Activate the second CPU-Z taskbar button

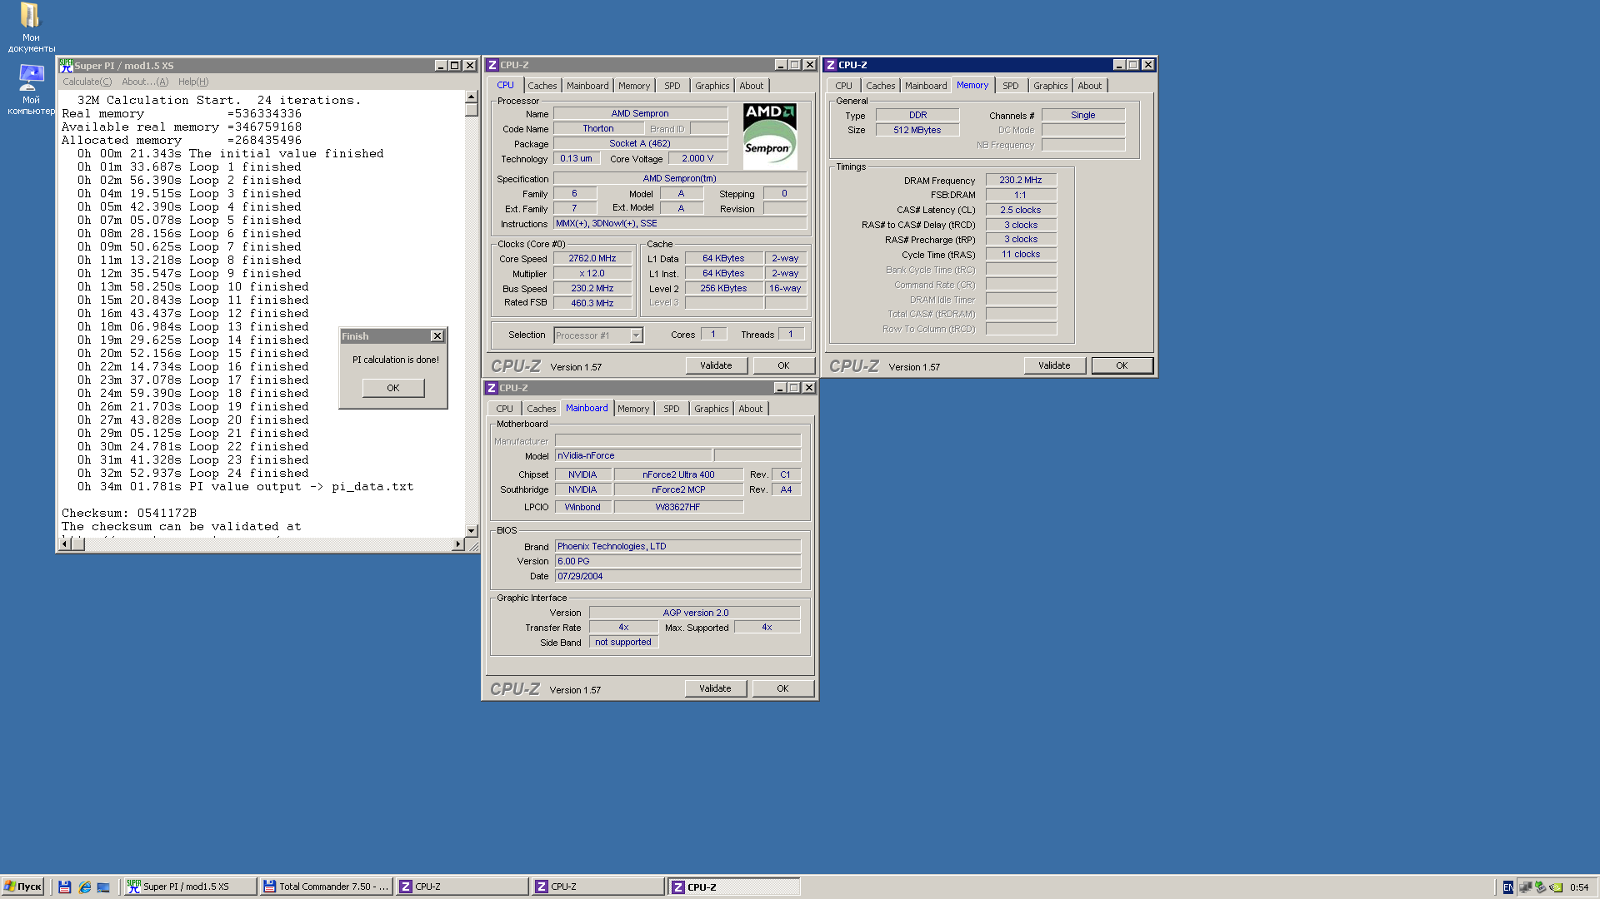[598, 887]
